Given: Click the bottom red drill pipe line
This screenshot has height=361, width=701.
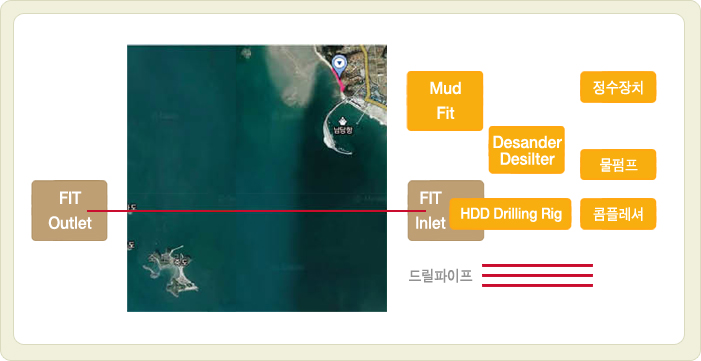Looking at the screenshot, I should [x=537, y=285].
